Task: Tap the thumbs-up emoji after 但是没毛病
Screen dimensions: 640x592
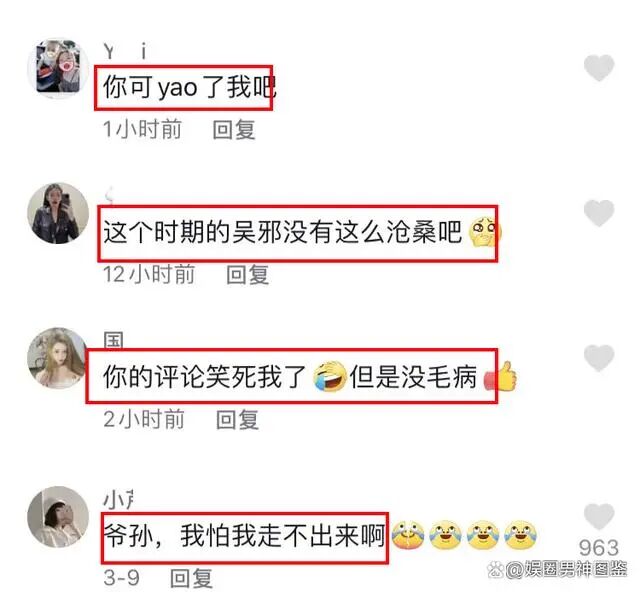Action: coord(500,376)
